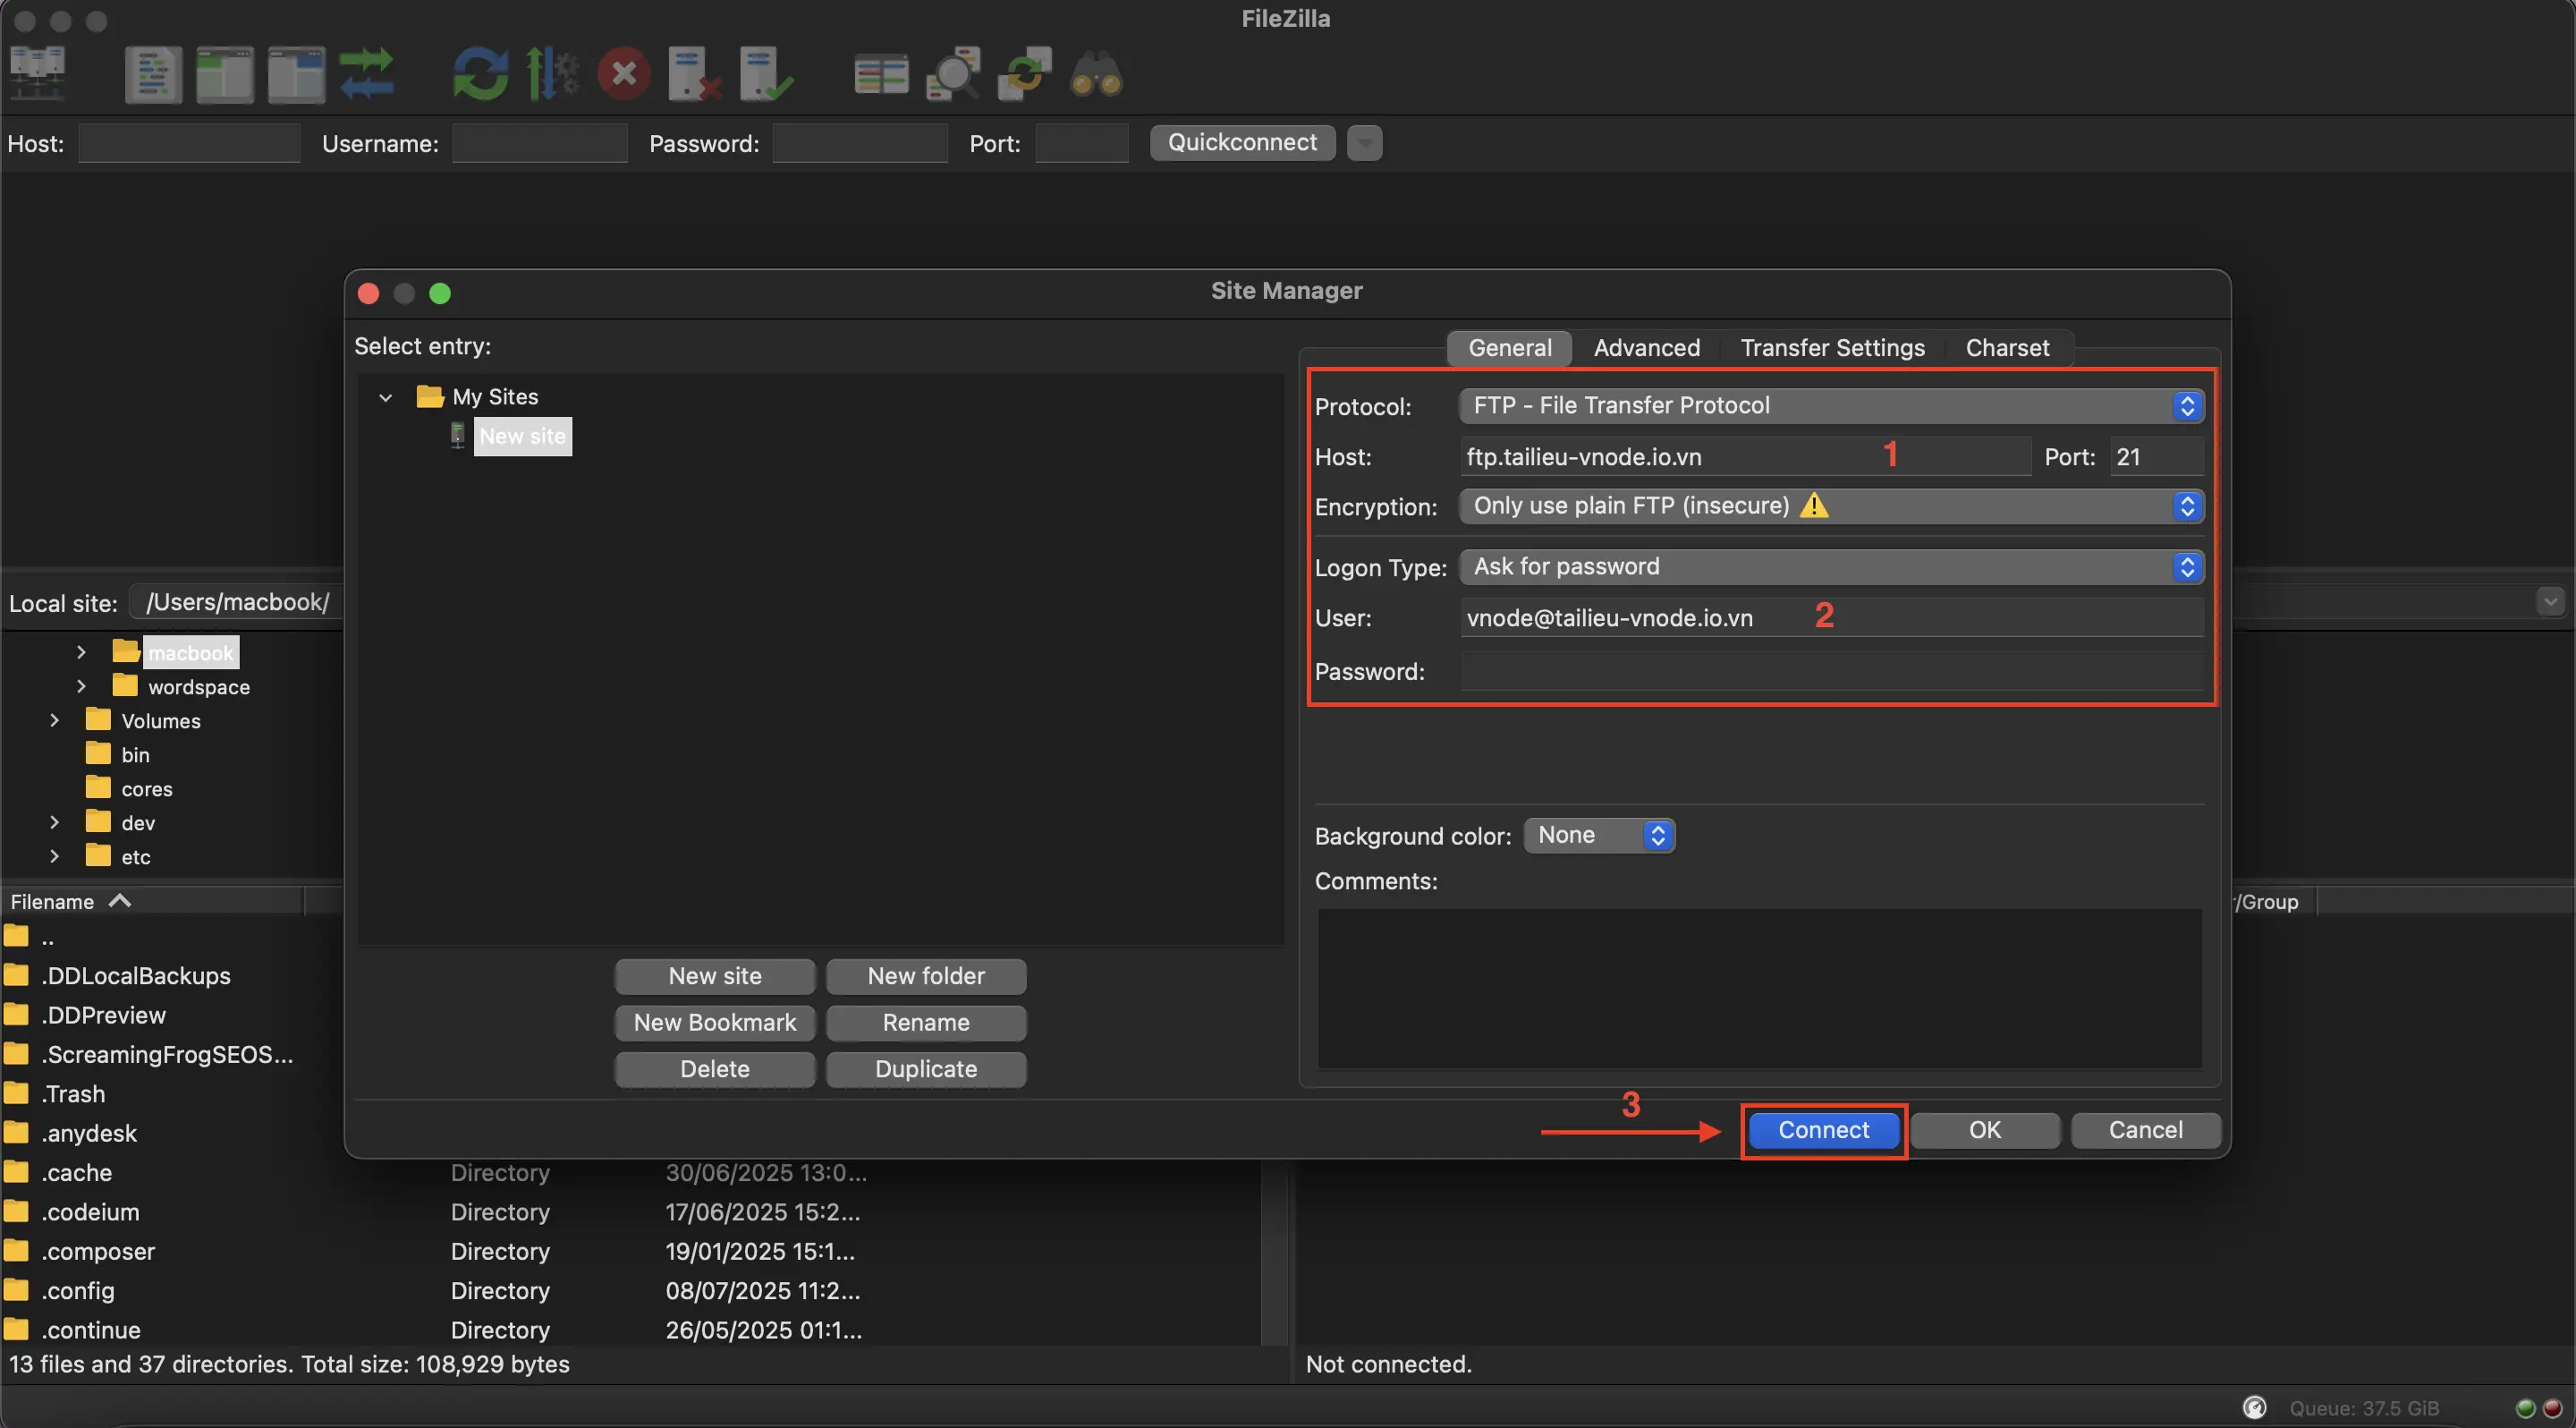Open recursive file search binoculars icon
The image size is (2576, 1428).
coord(1096,74)
